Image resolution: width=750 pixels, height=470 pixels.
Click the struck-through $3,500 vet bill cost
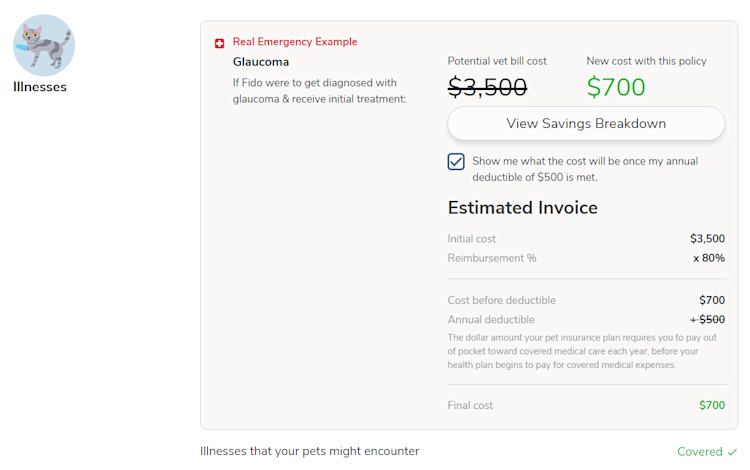487,87
